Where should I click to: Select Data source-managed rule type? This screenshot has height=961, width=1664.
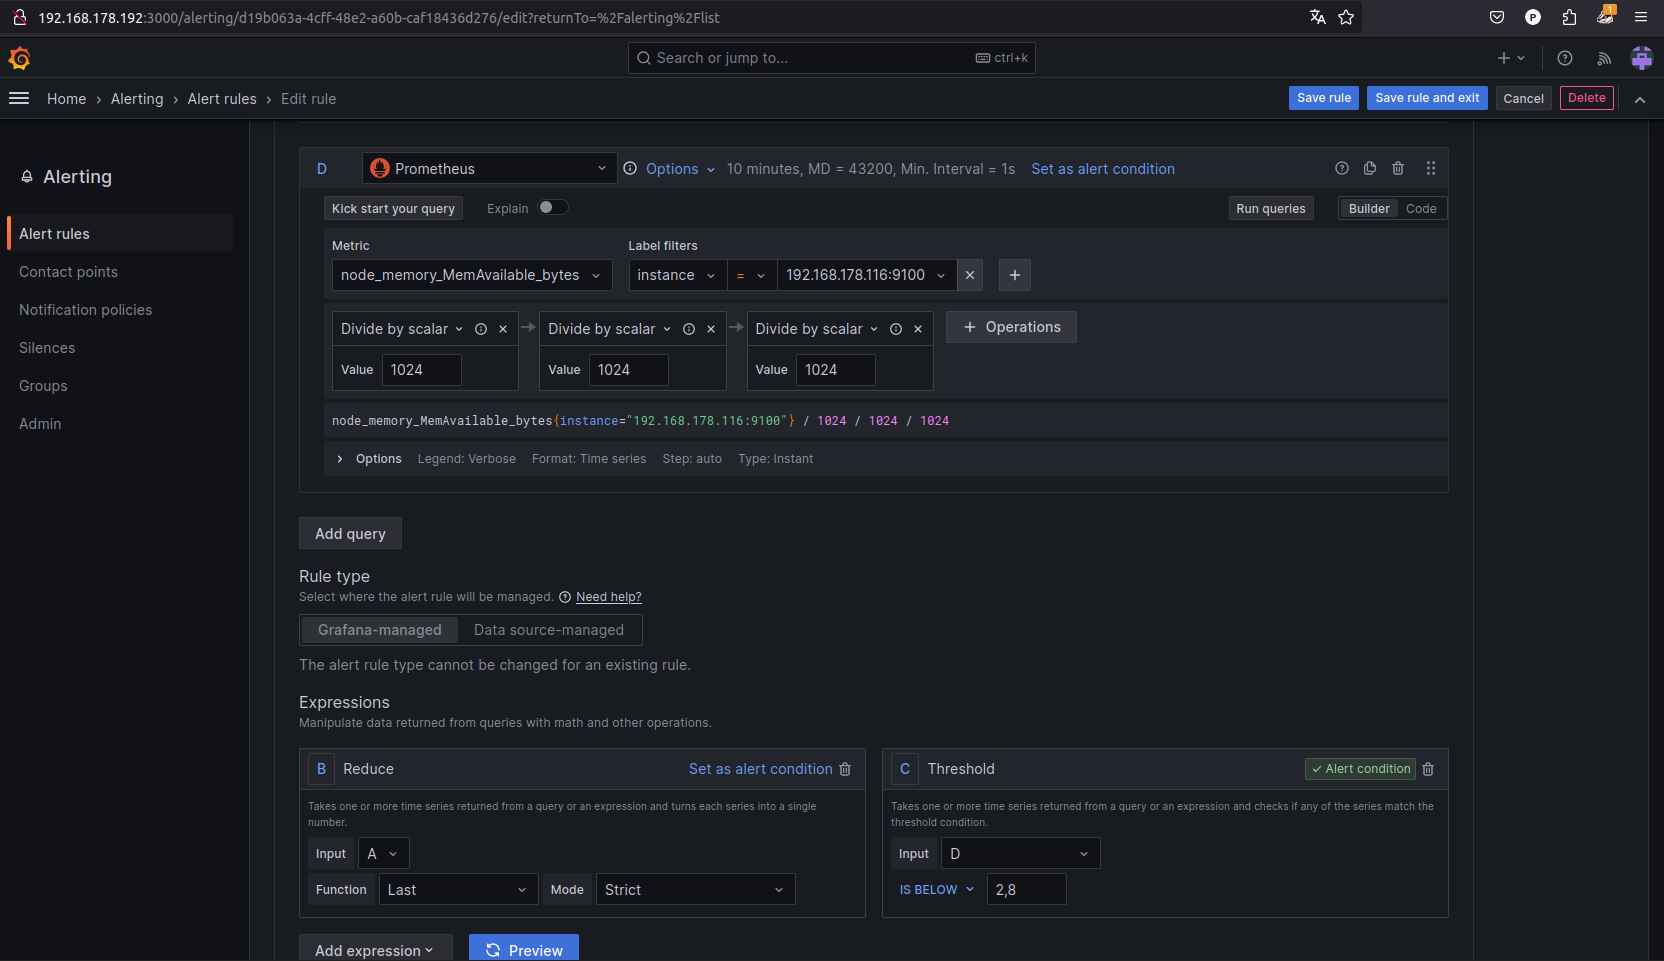[x=549, y=630]
